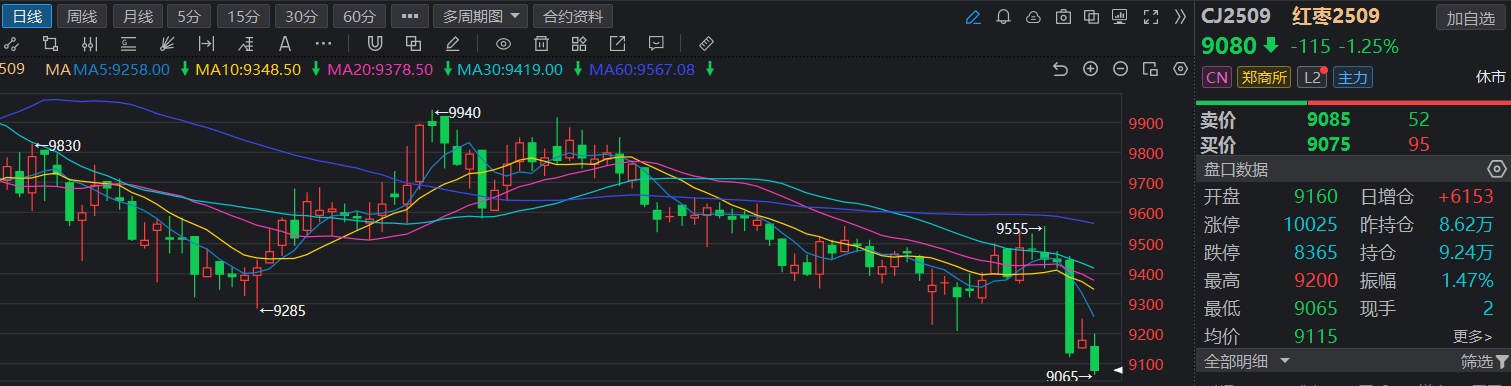This screenshot has height=386, width=1511.
Task: Open the price alert bell icon
Action: click(x=1003, y=17)
